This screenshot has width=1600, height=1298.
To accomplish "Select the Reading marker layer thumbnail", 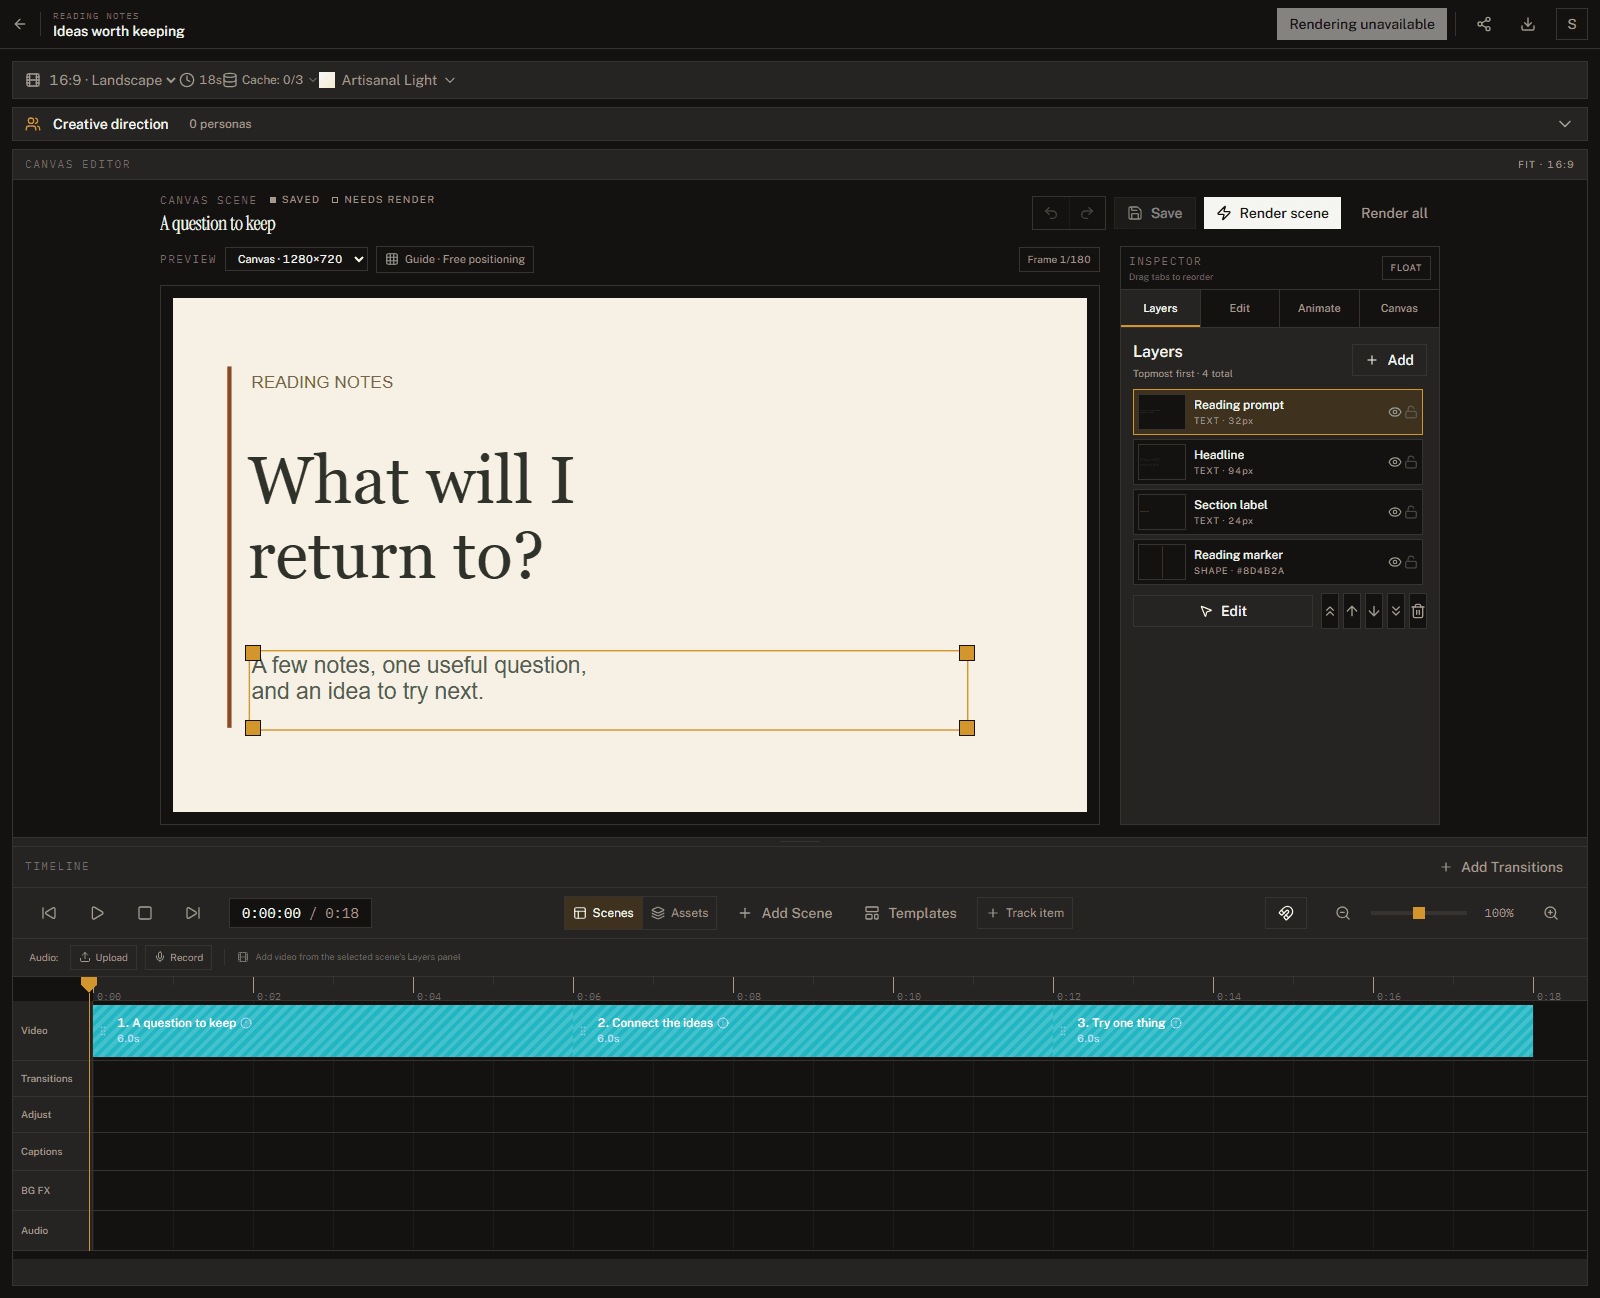I will tap(1162, 562).
